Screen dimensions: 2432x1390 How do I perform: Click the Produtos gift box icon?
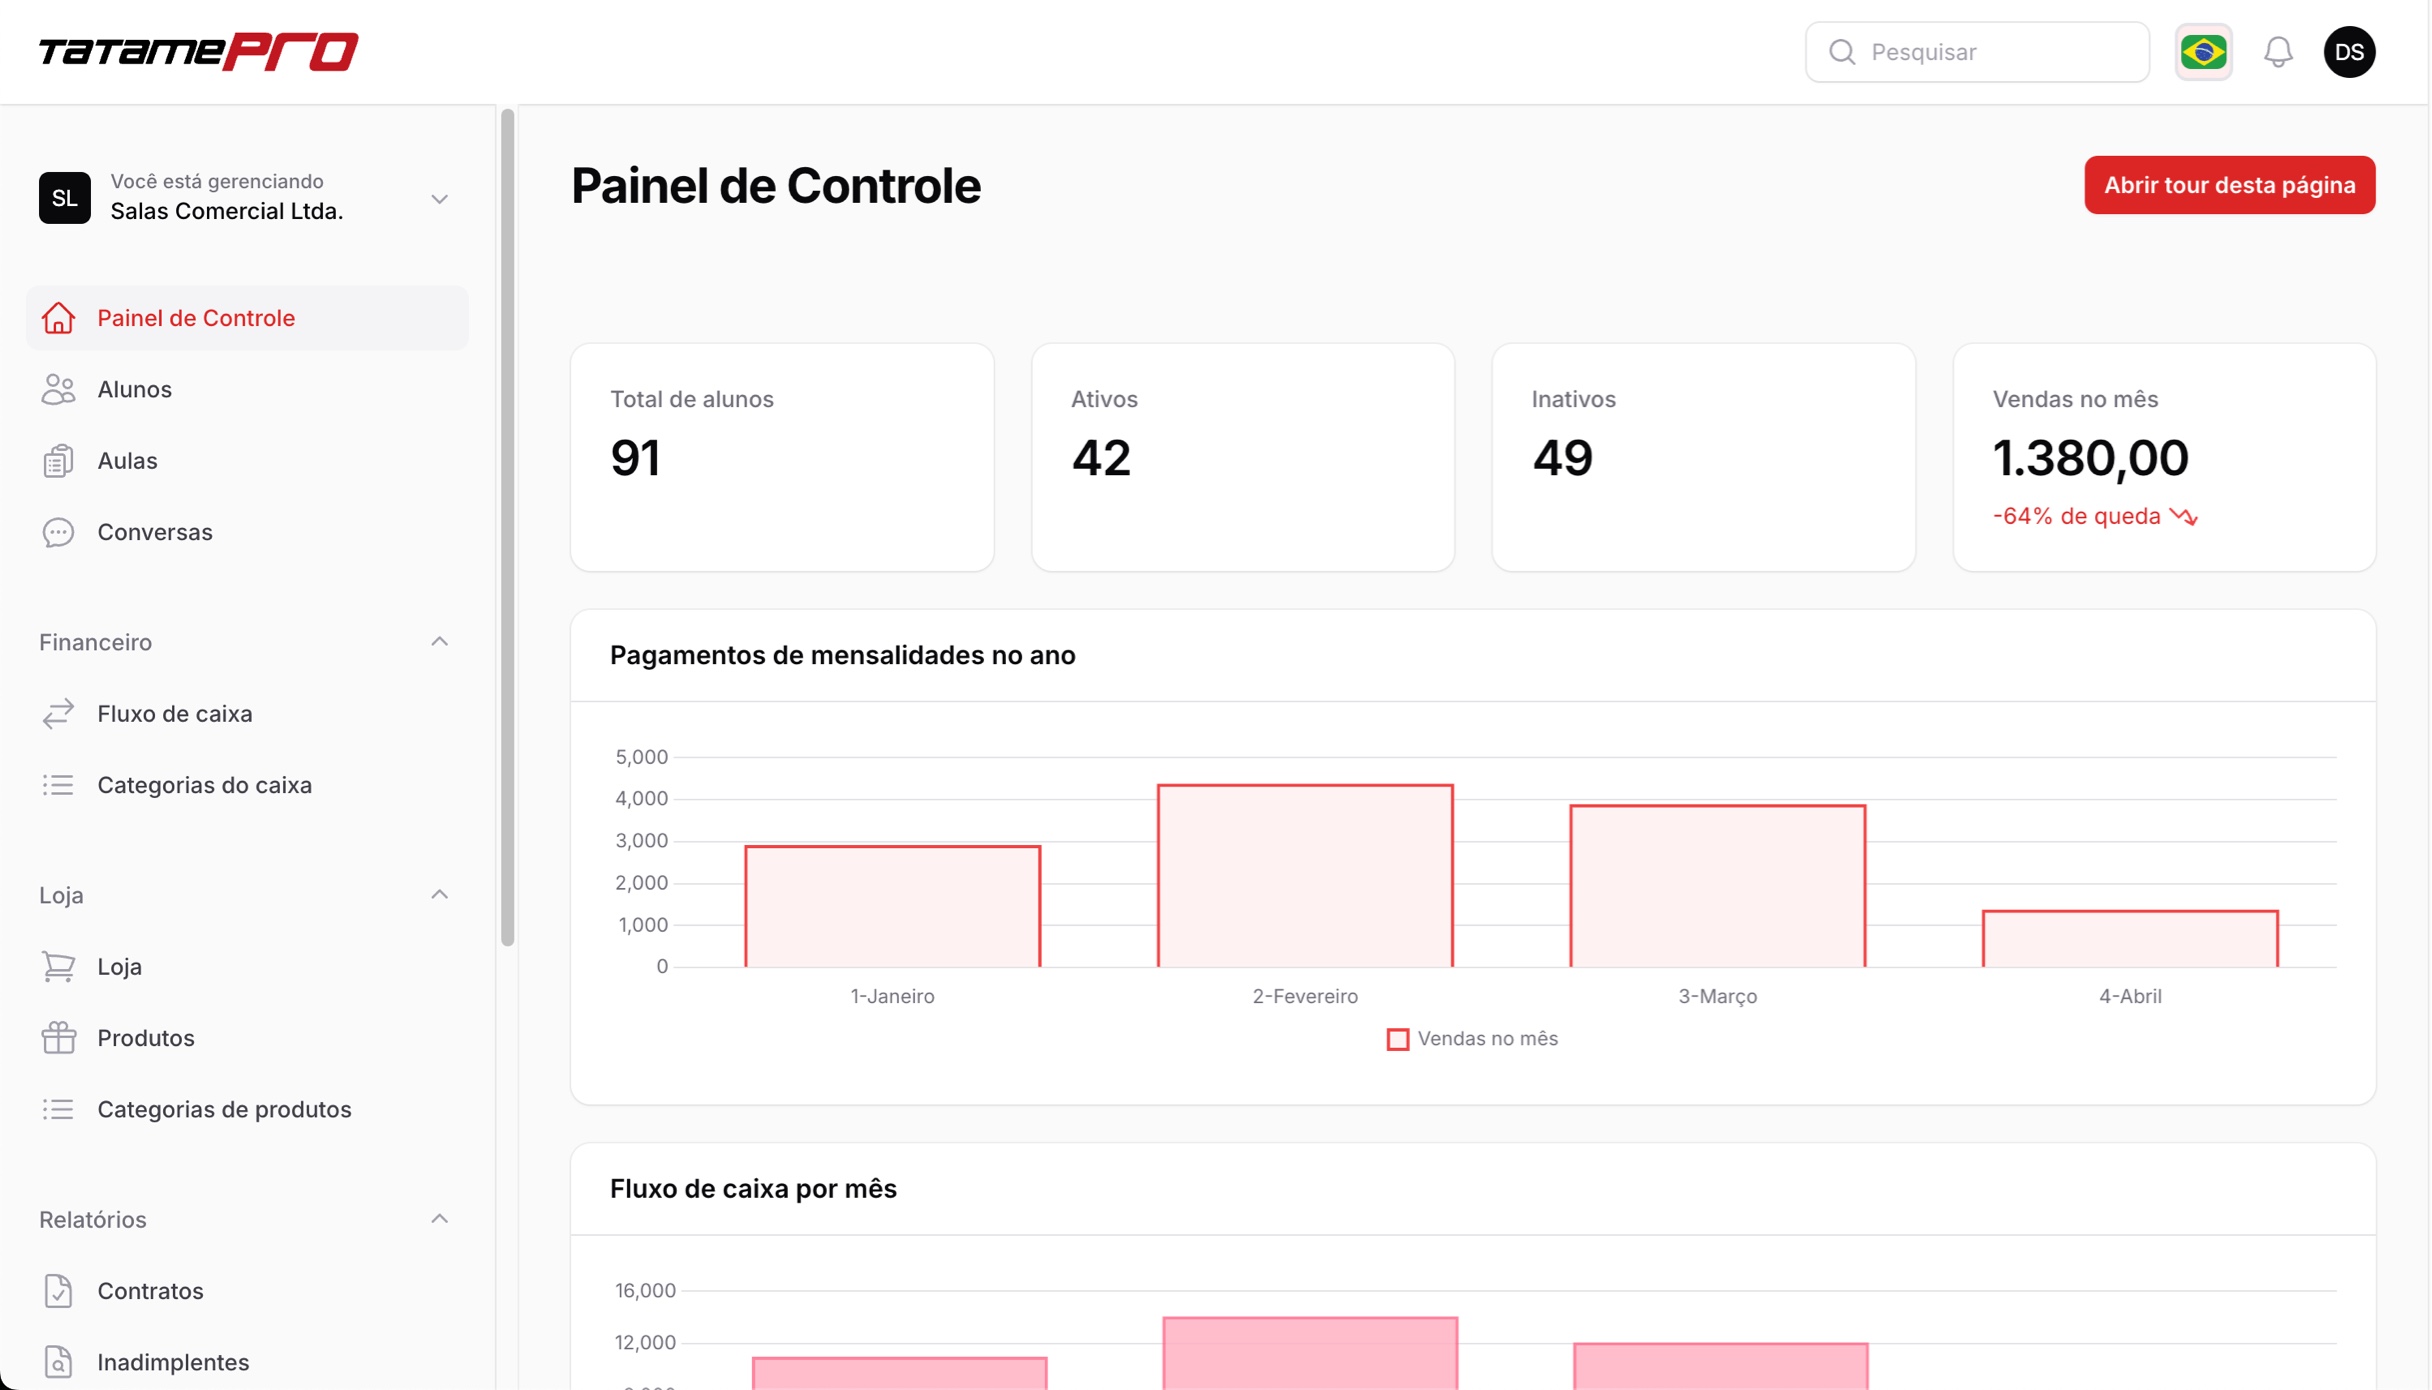coord(58,1038)
